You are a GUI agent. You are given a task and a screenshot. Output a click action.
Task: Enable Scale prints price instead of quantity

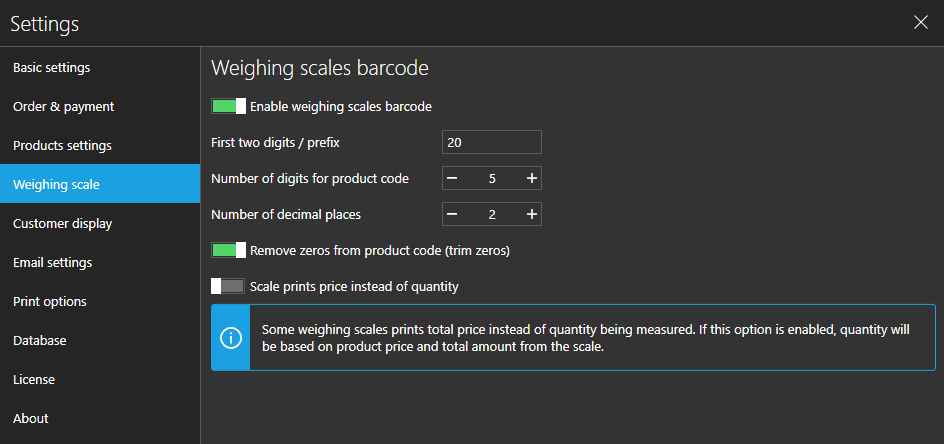228,286
